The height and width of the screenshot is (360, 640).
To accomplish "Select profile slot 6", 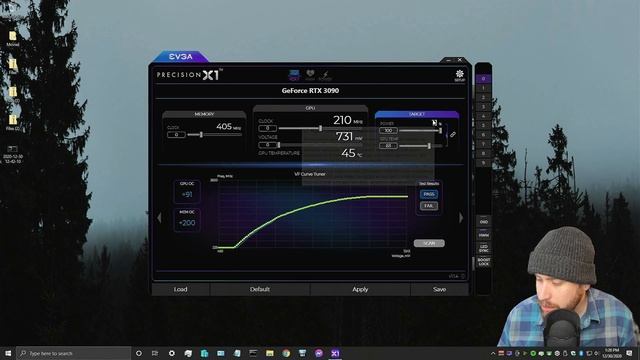I will pos(483,135).
